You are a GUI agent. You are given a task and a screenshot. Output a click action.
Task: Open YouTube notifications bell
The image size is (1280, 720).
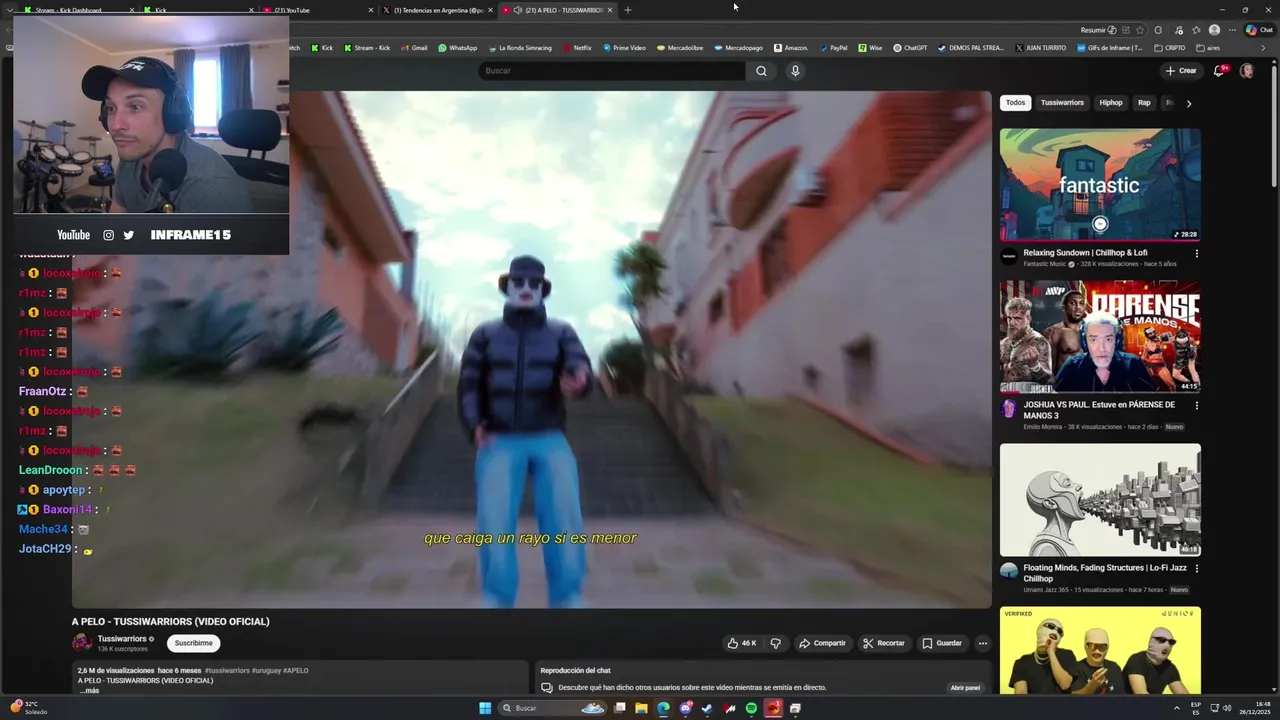[x=1219, y=71]
